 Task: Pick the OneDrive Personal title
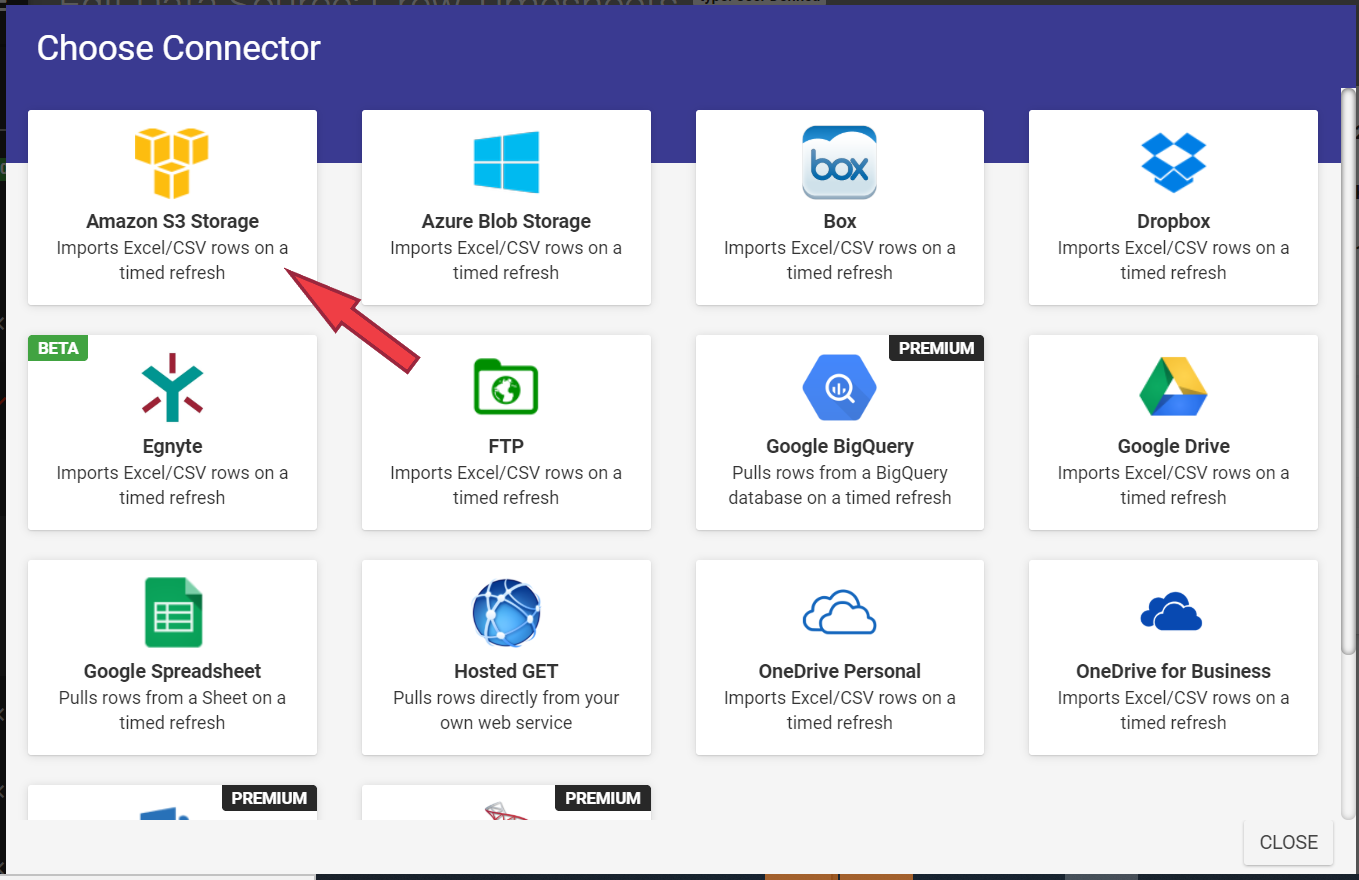[x=840, y=672]
